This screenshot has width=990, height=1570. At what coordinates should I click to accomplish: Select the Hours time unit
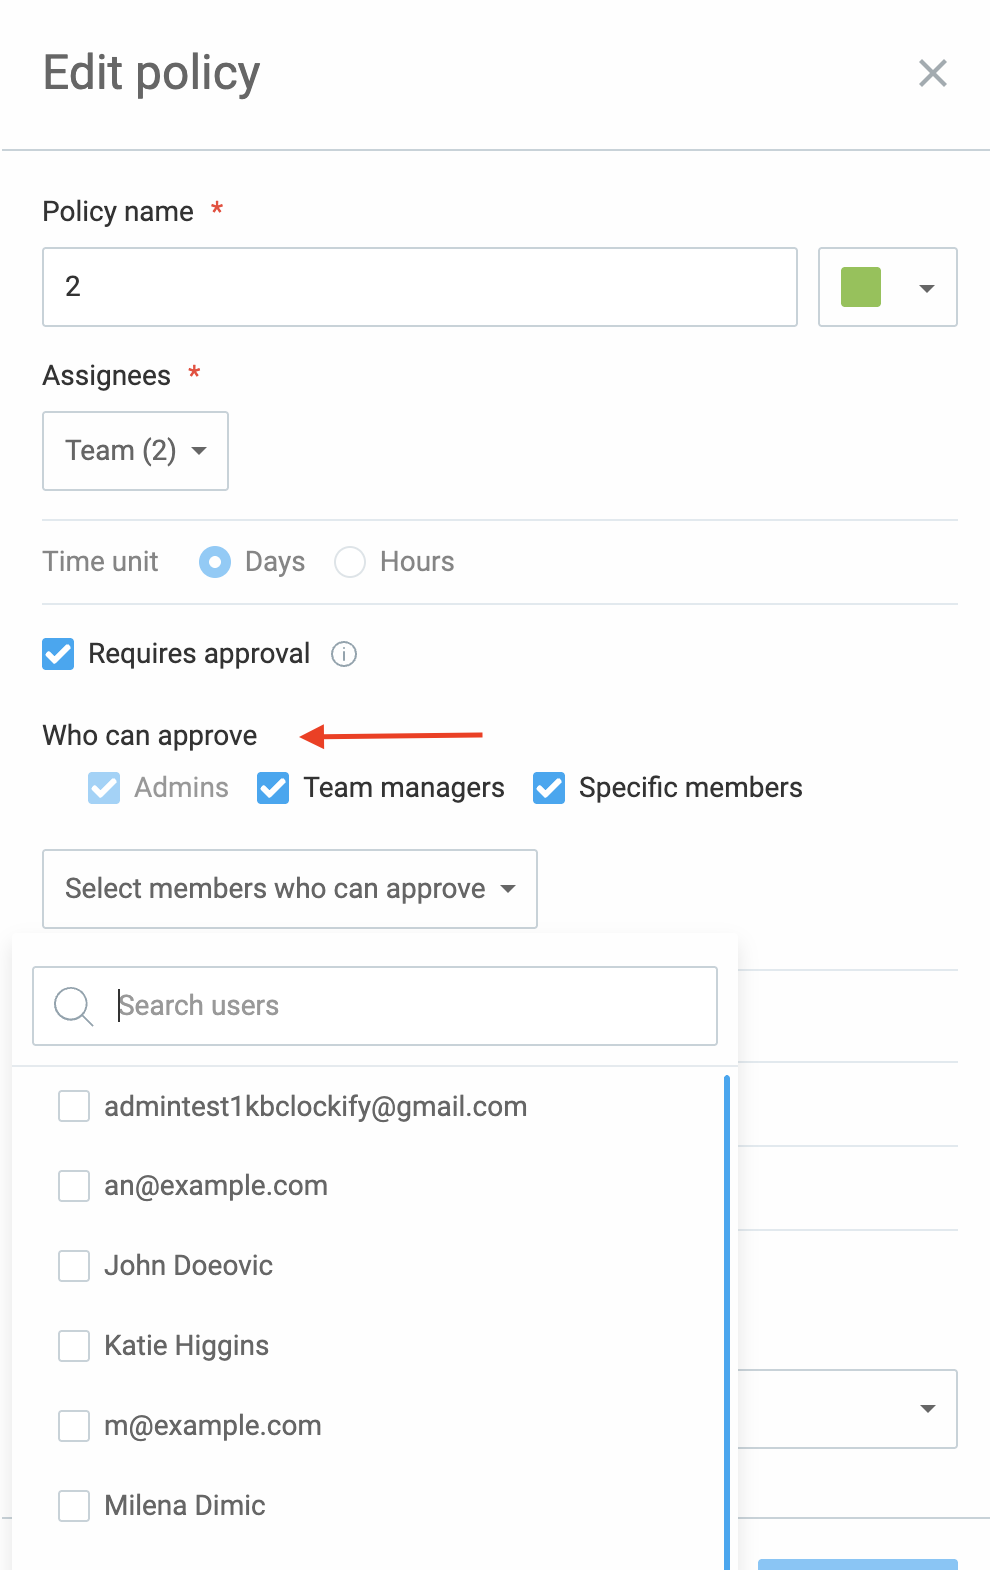350,562
